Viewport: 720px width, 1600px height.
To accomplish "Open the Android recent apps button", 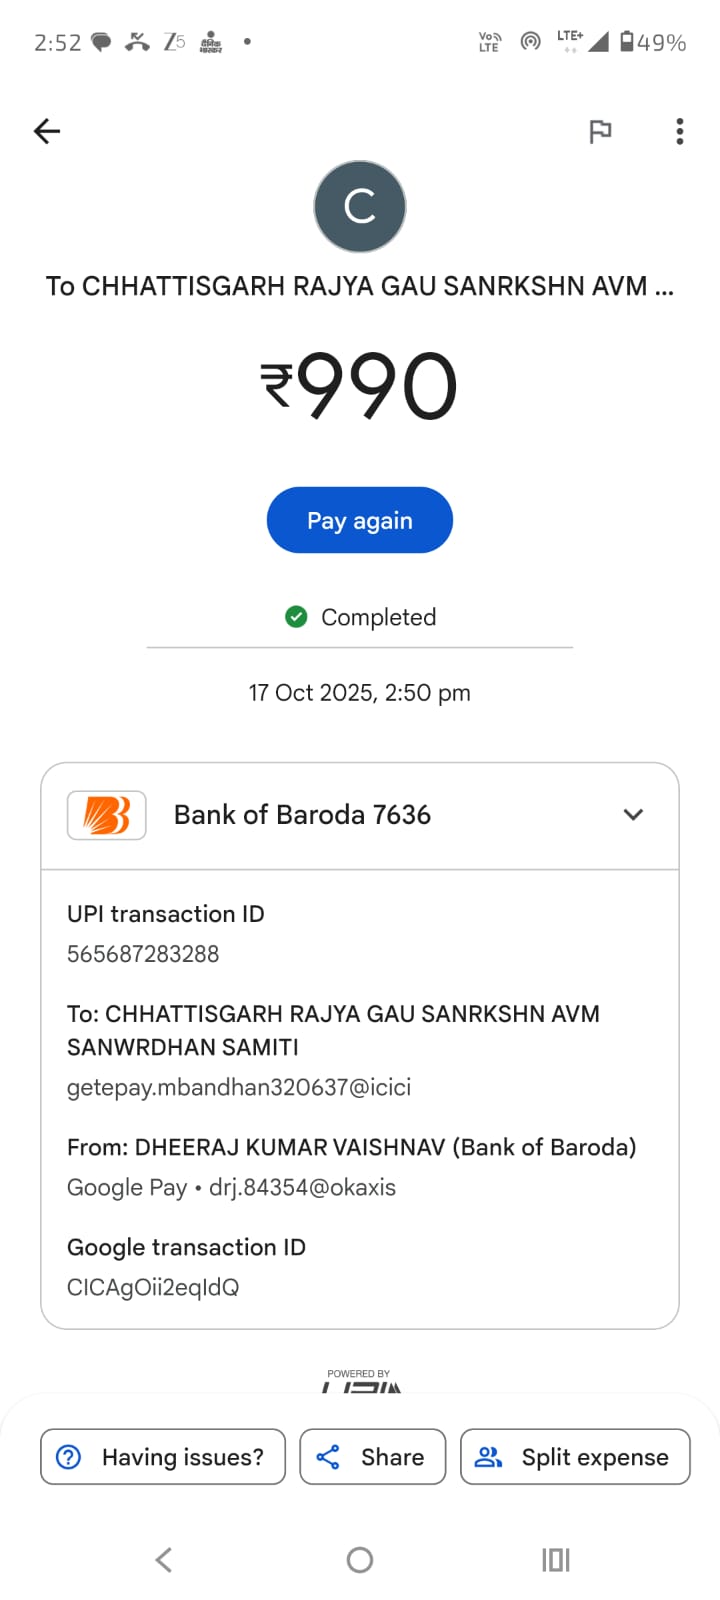I will click(x=555, y=1560).
